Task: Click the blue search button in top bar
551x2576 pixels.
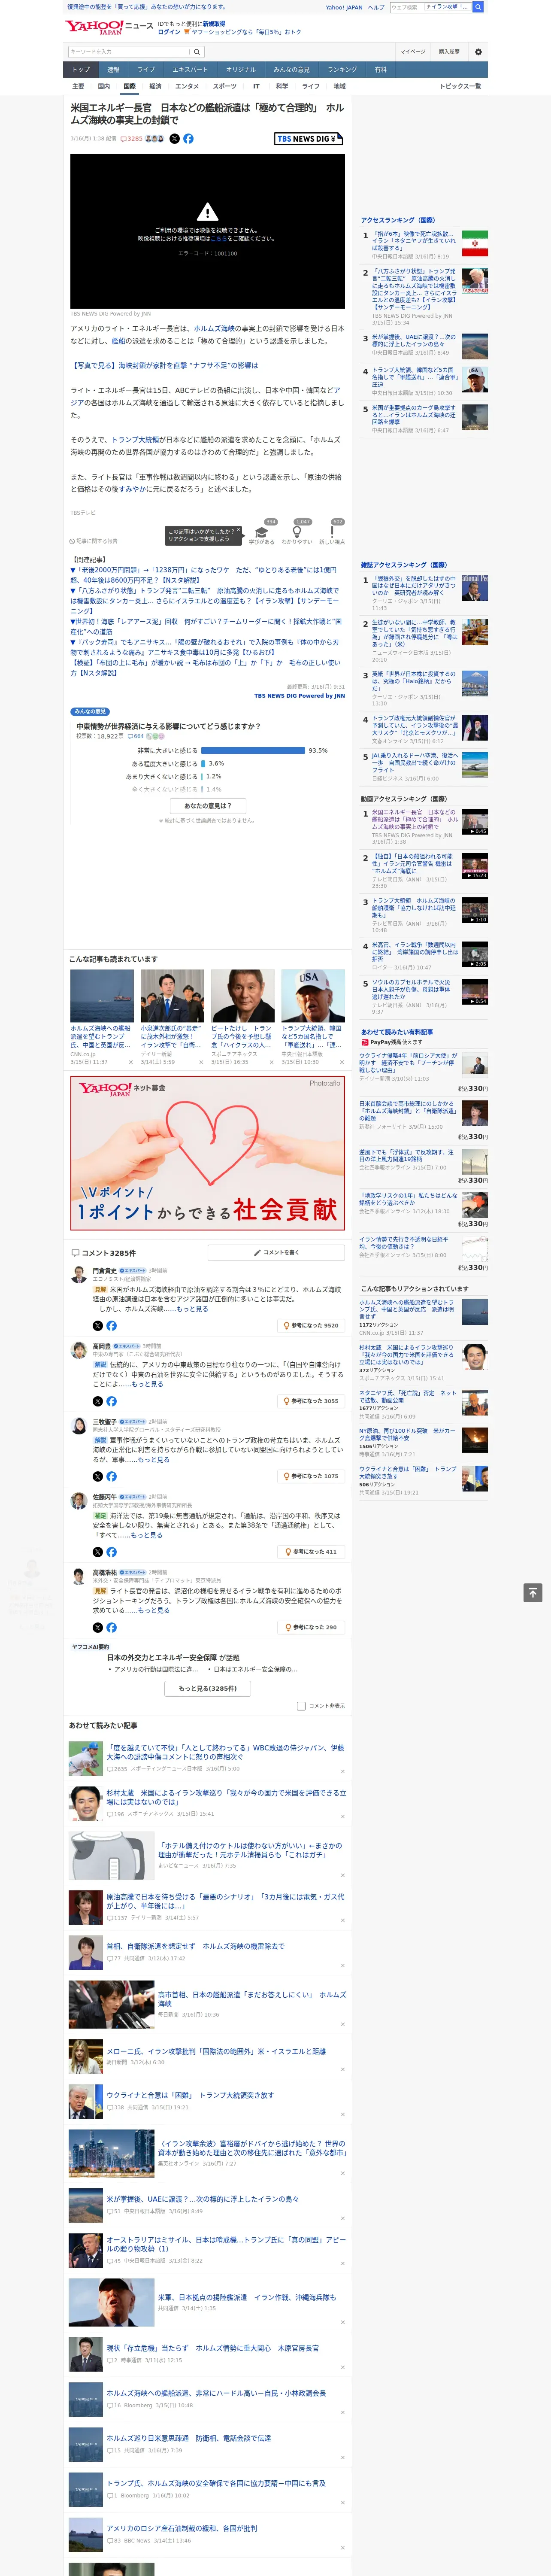Action: click(x=478, y=7)
